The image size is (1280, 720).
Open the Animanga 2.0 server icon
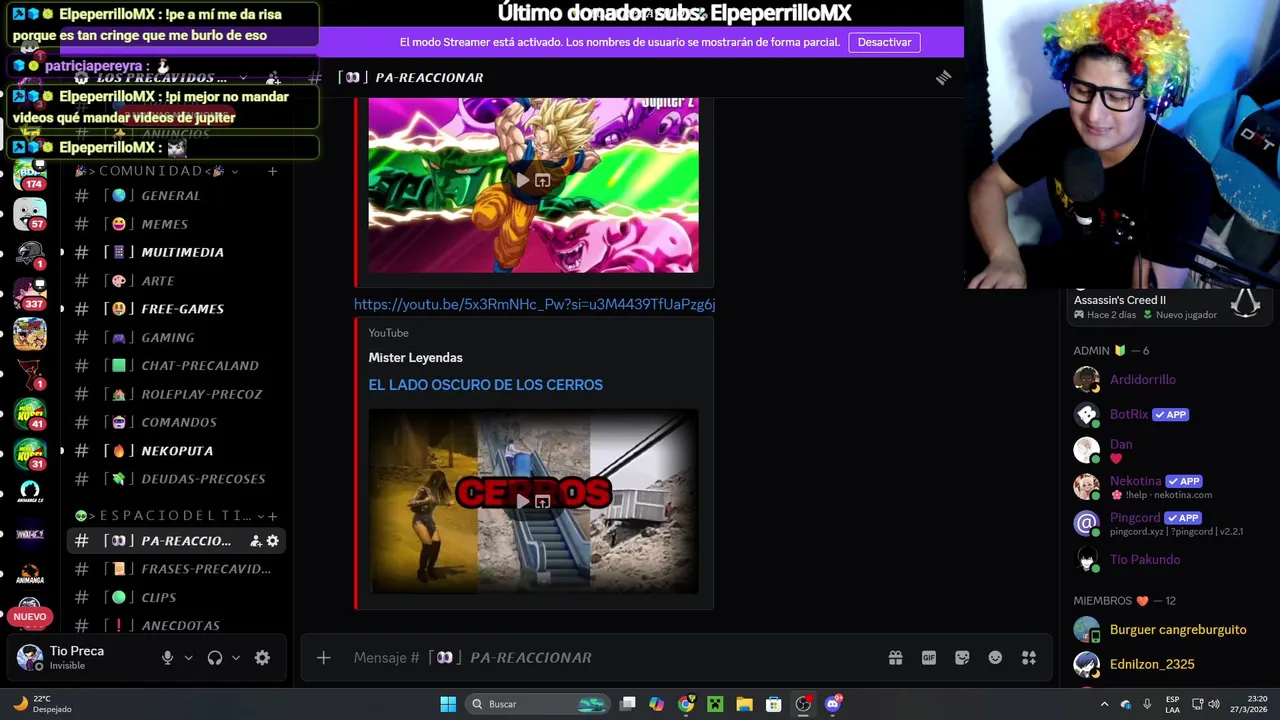click(30, 493)
